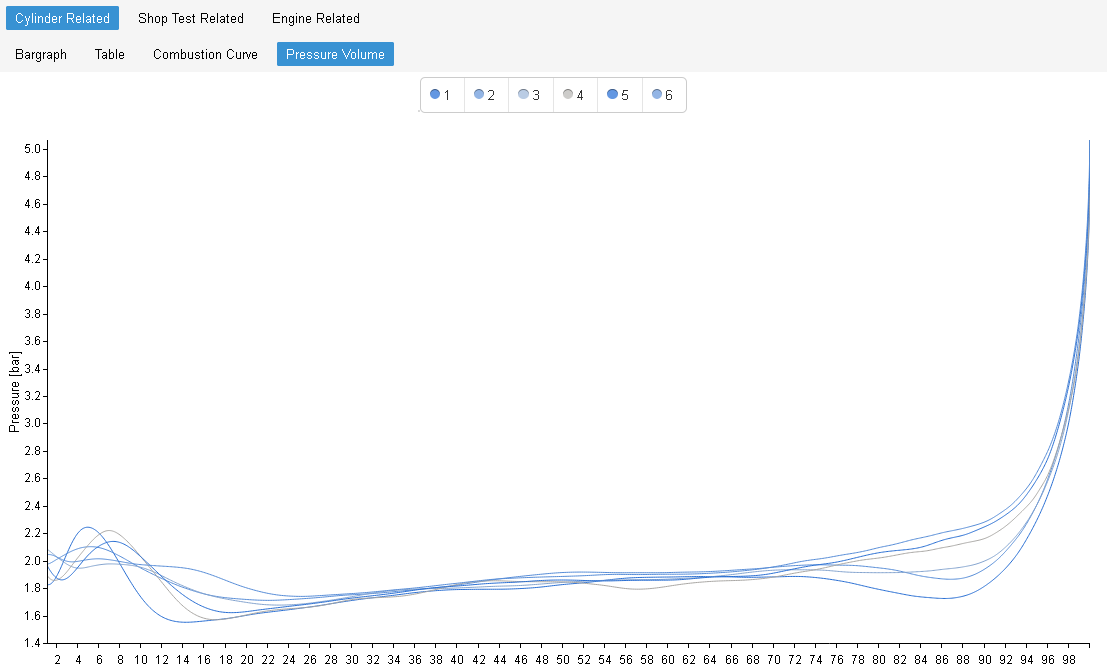Toggle cylinder 3 legend entry
This screenshot has width=1107, height=669.
[530, 95]
